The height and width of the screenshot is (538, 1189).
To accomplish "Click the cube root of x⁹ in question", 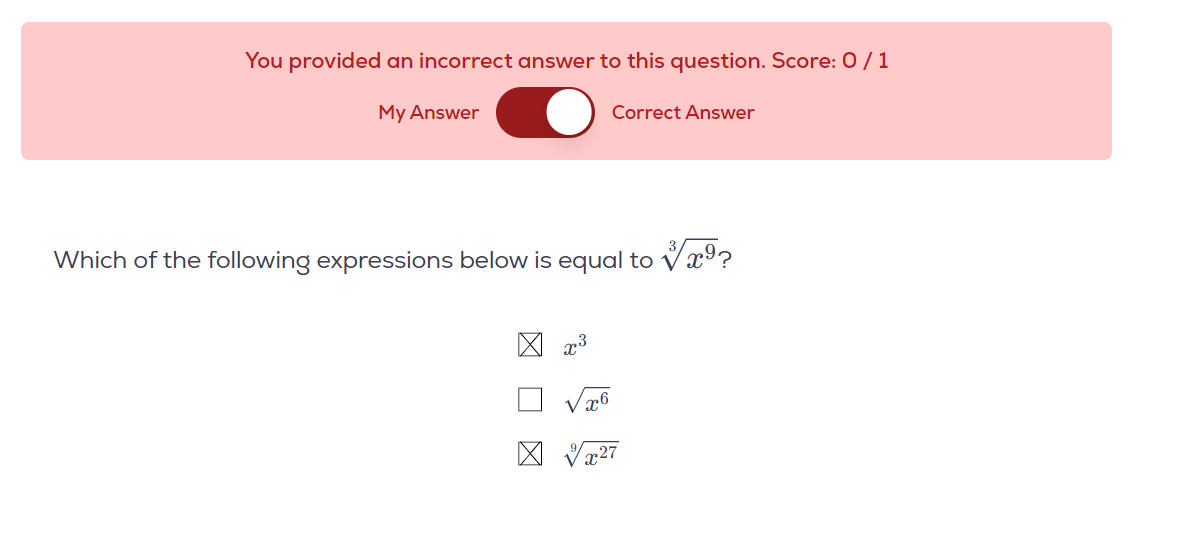I will 689,258.
